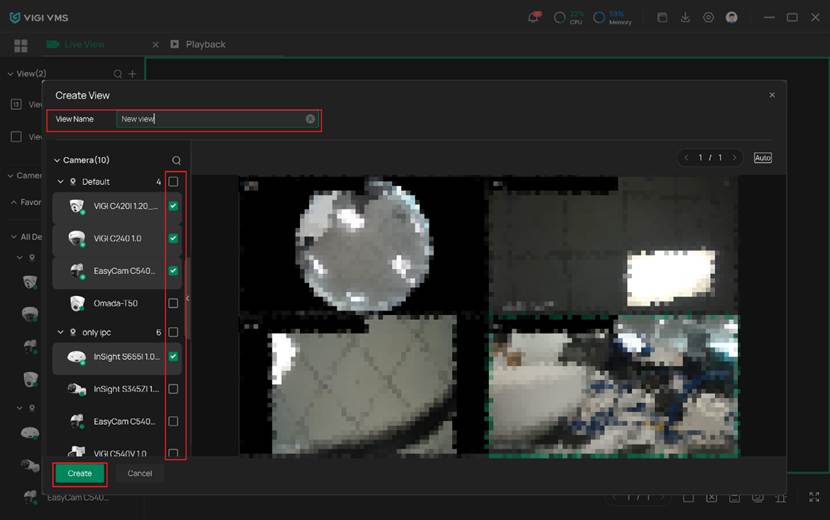830x520 pixels.
Task: Open the user account avatar
Action: (x=732, y=17)
